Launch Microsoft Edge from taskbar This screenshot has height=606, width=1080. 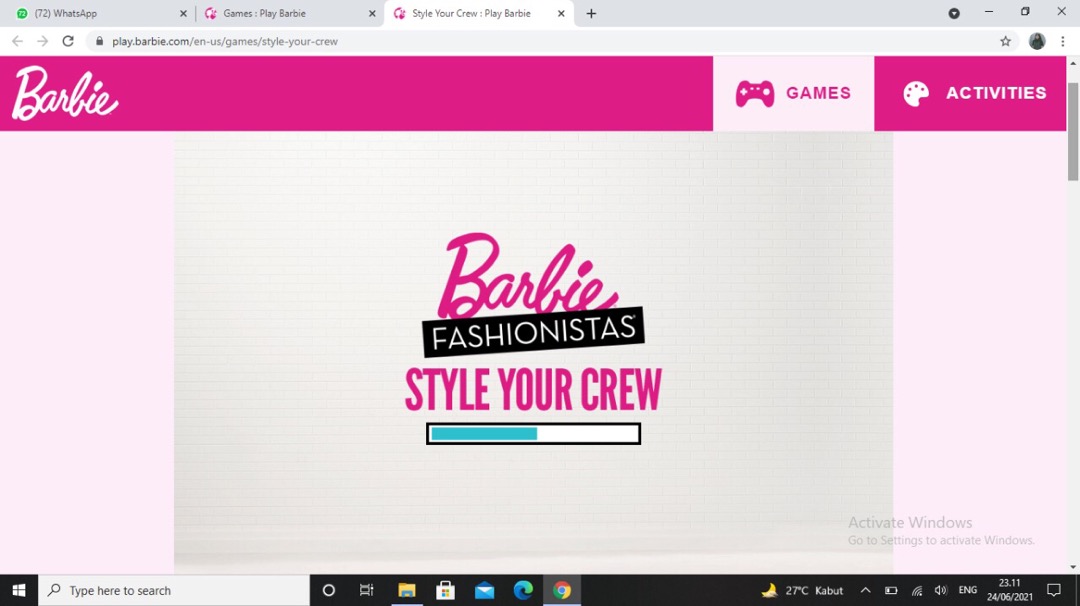click(523, 590)
